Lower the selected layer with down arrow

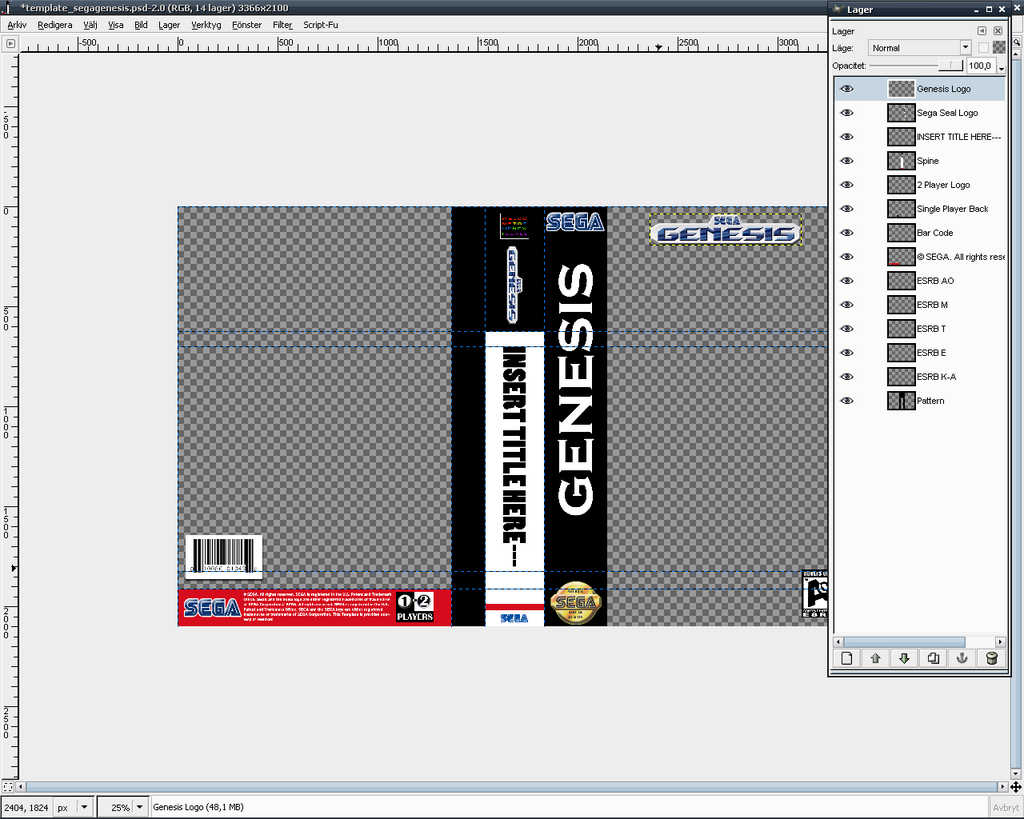tap(904, 658)
